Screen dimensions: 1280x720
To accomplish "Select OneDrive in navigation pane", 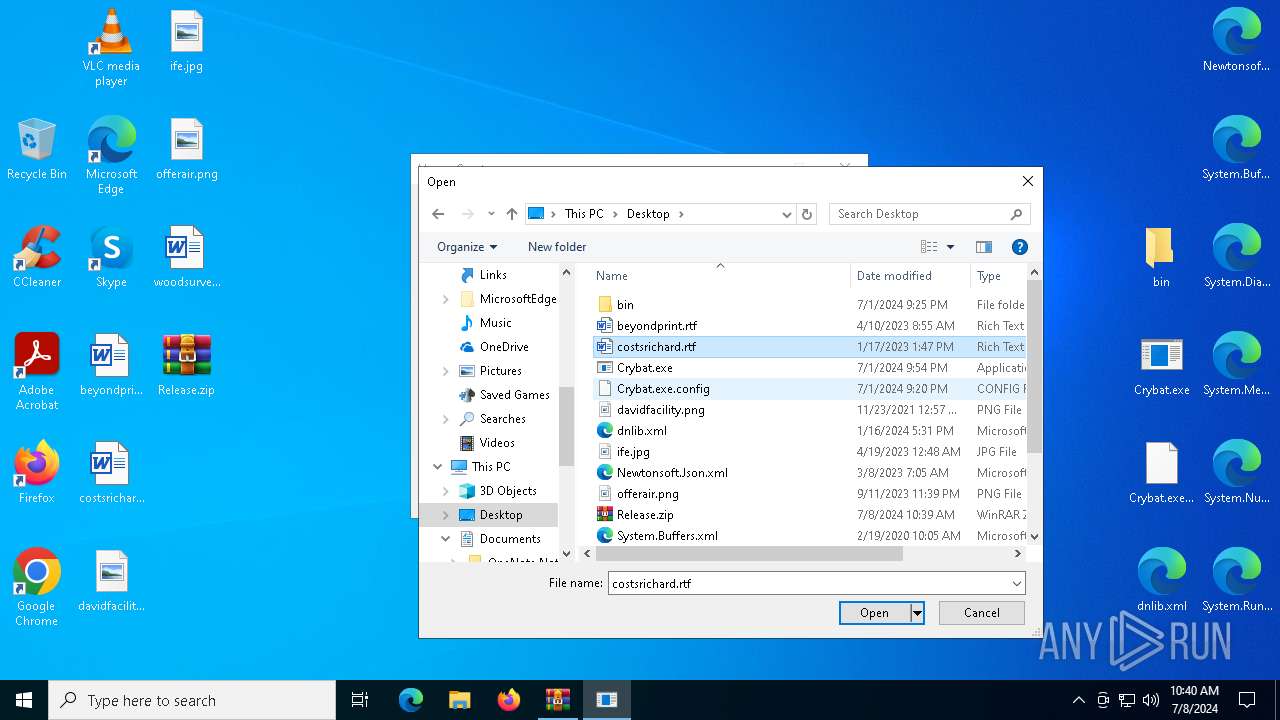I will point(504,347).
